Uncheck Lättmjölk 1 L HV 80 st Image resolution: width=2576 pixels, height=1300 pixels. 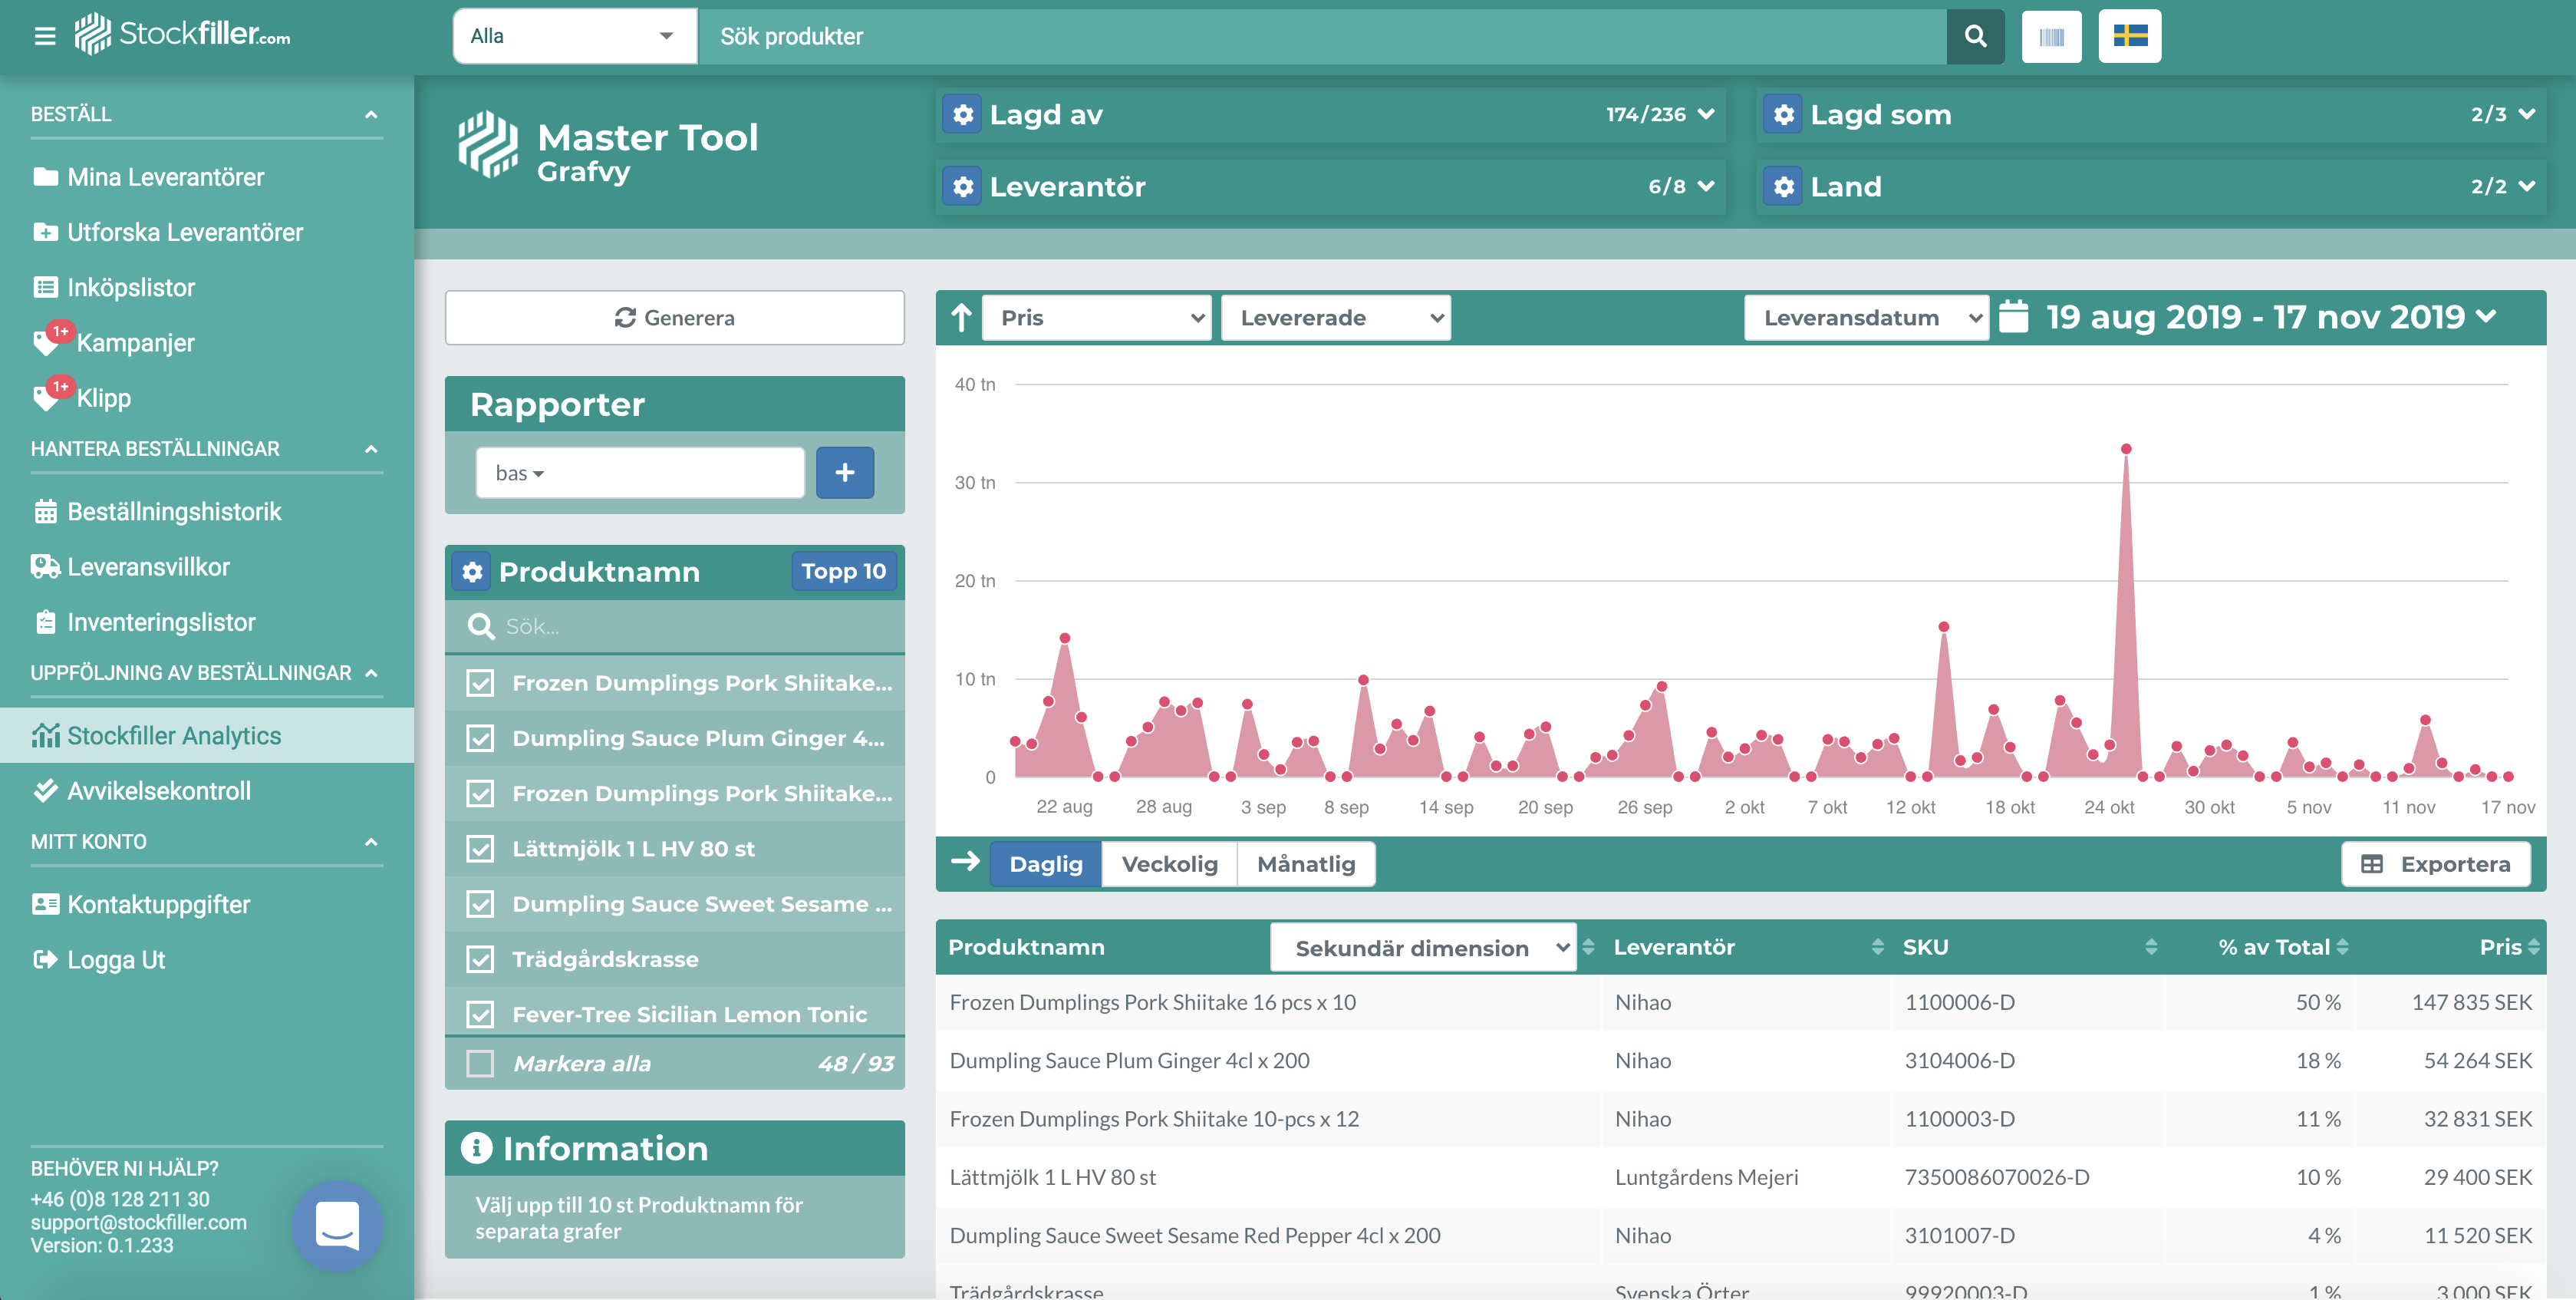coord(481,849)
